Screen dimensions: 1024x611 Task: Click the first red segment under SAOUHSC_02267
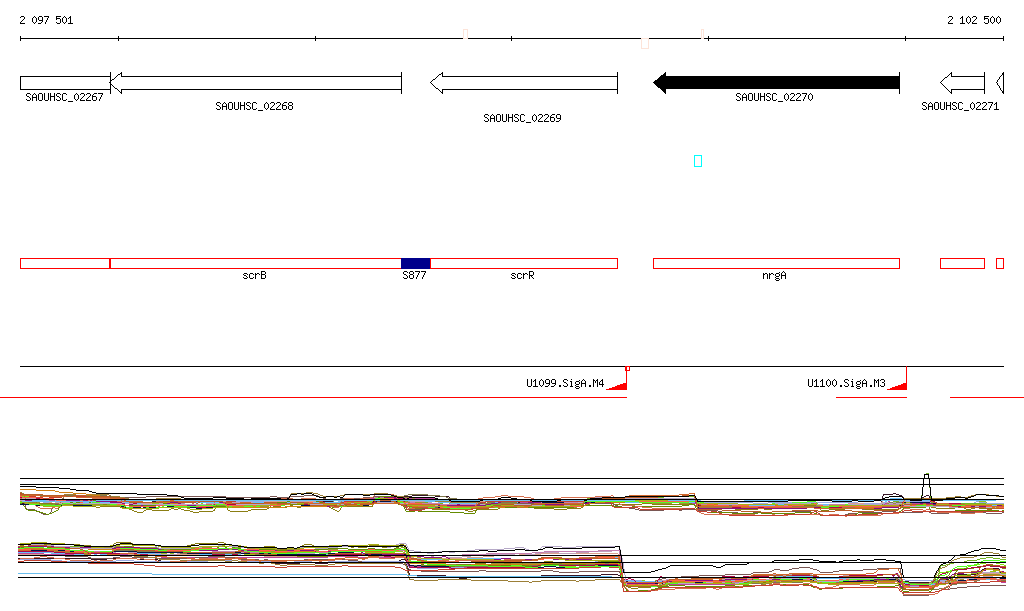point(65,264)
